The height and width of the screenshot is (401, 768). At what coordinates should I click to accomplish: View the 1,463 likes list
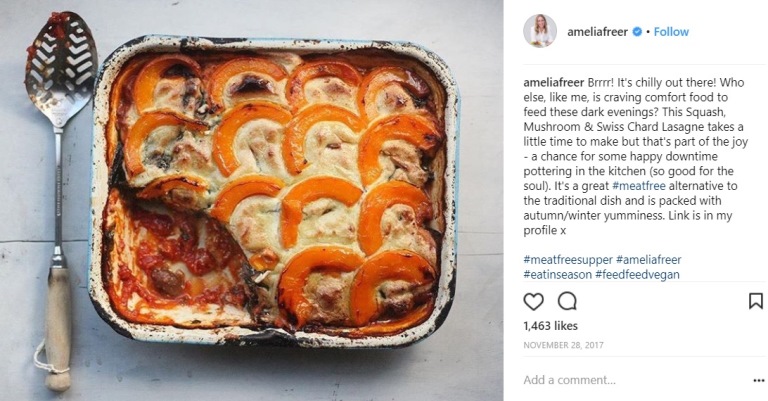coord(551,326)
